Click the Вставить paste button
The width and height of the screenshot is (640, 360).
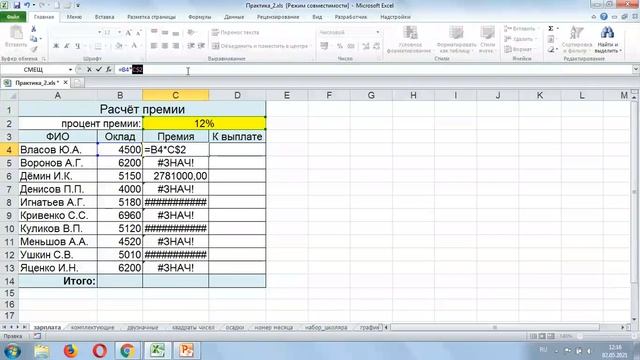point(16,37)
